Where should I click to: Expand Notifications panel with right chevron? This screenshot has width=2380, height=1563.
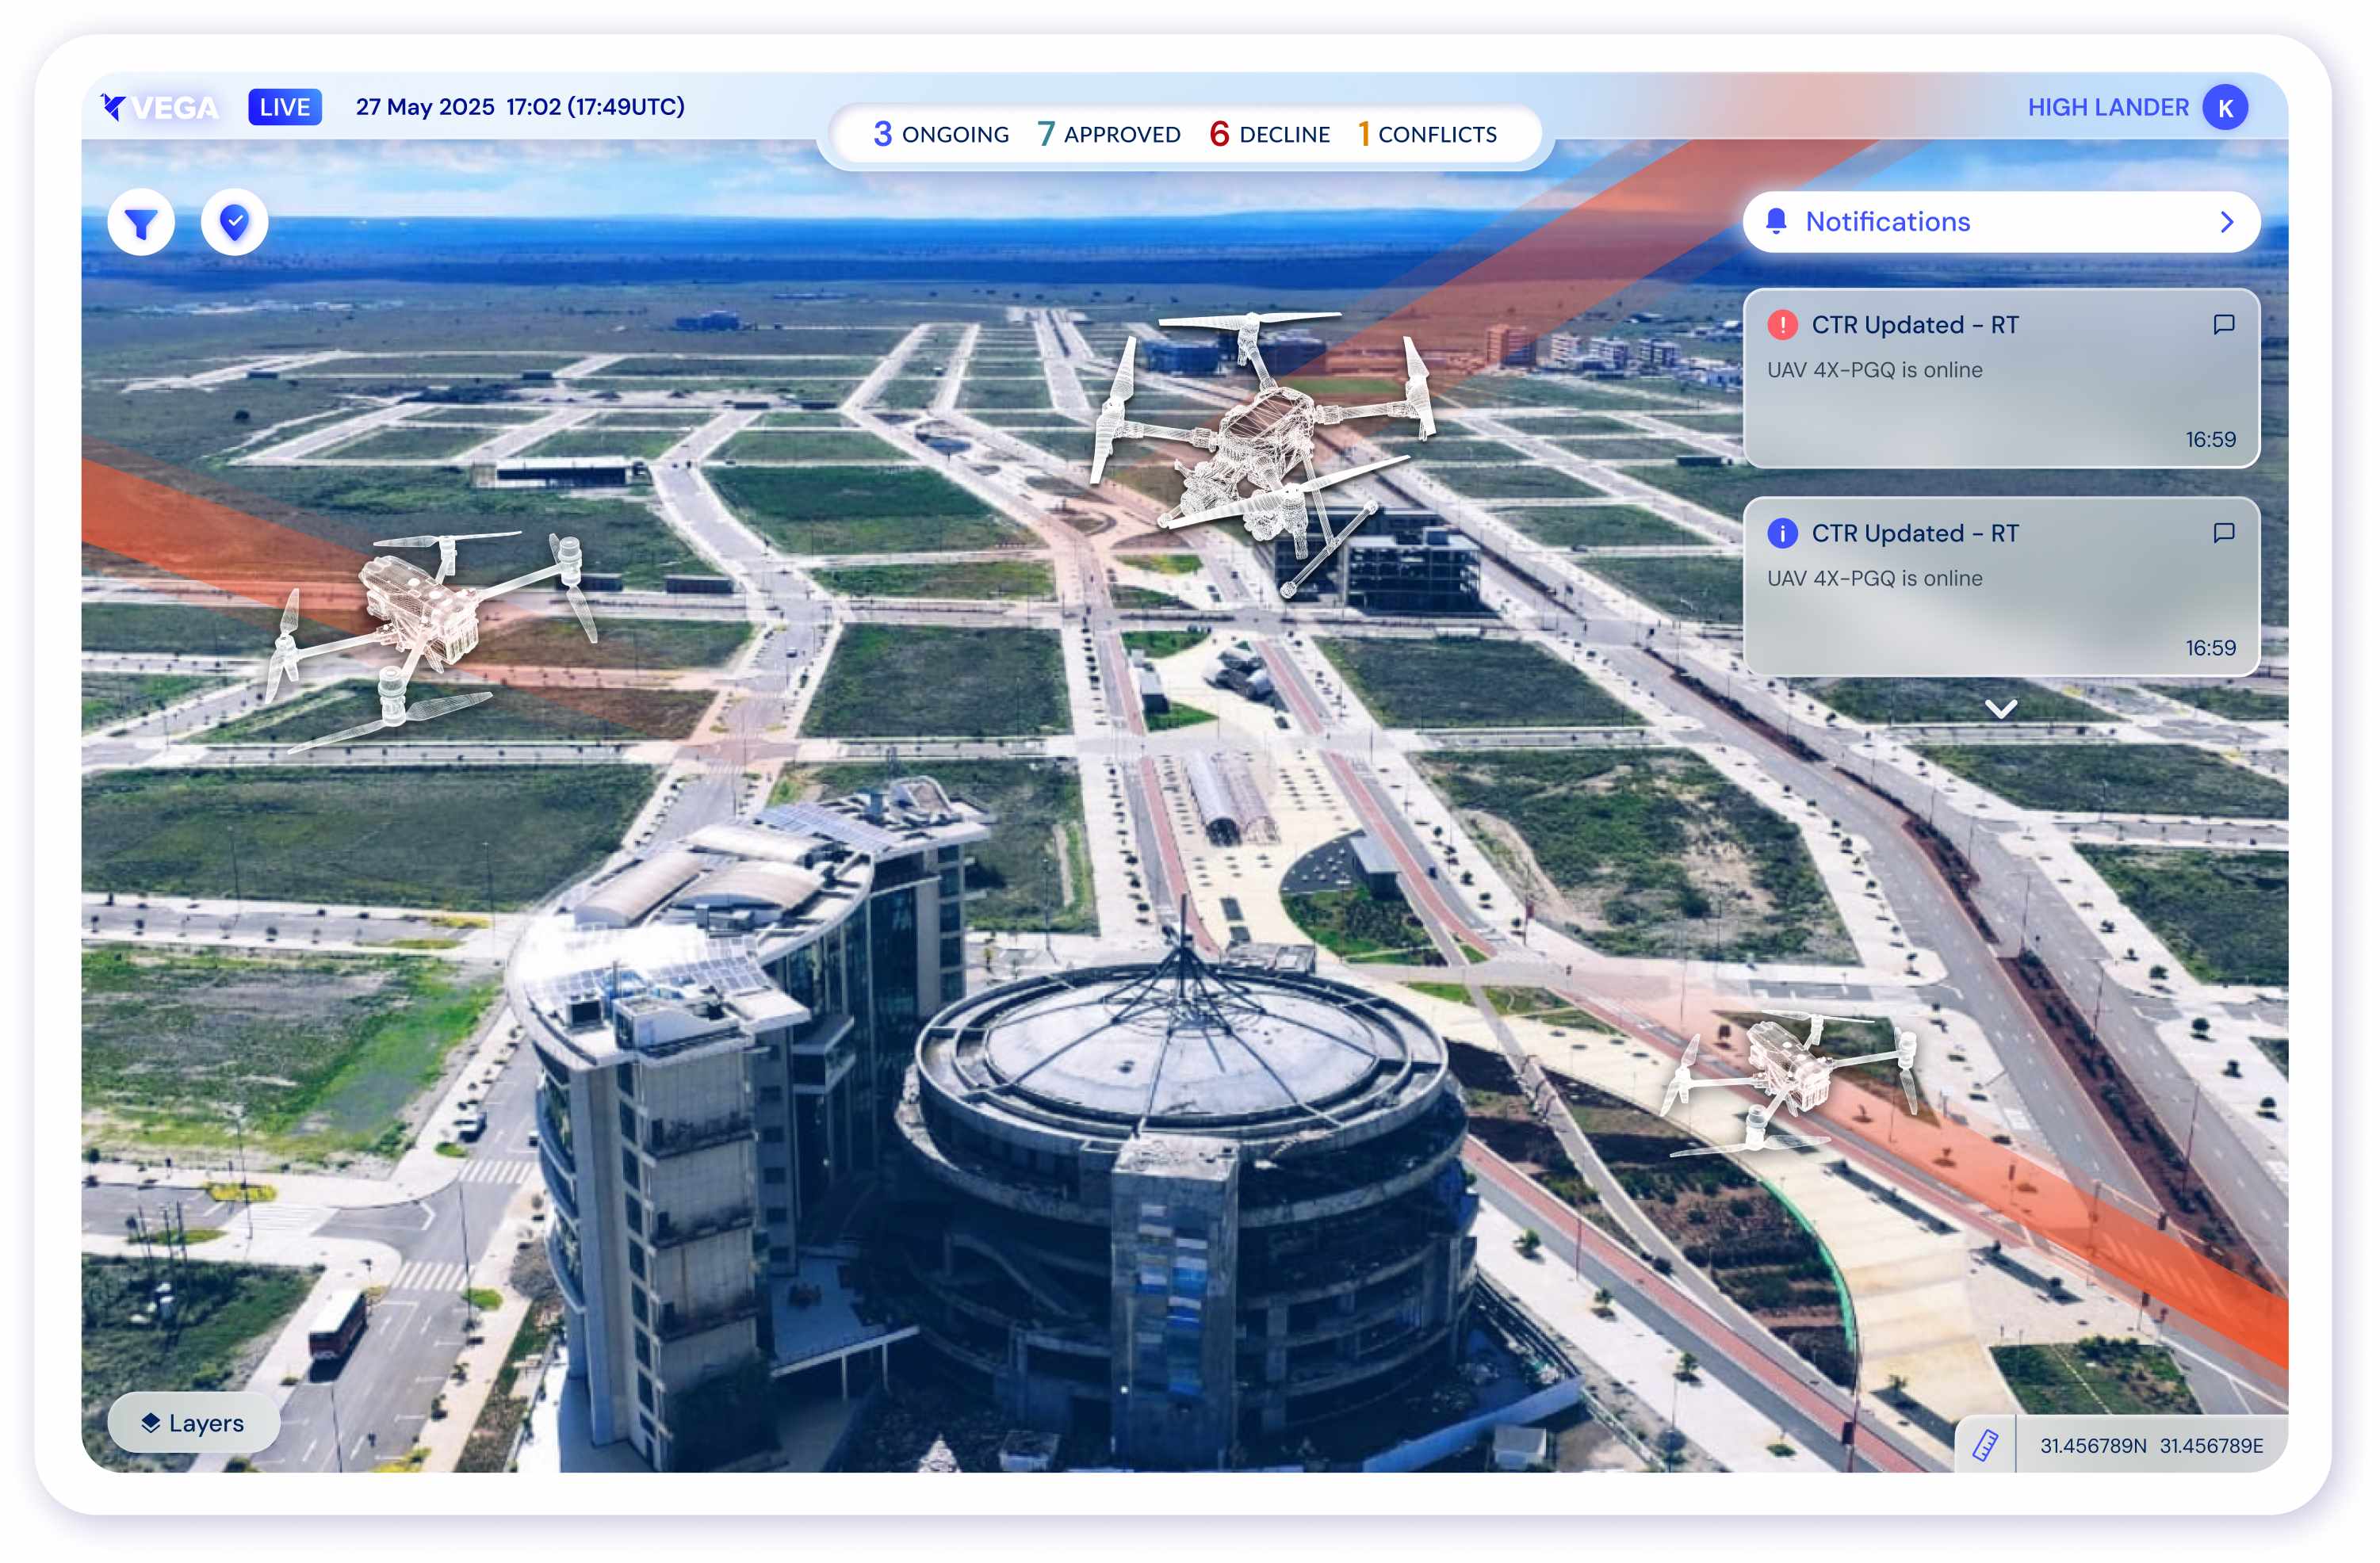click(x=2226, y=222)
